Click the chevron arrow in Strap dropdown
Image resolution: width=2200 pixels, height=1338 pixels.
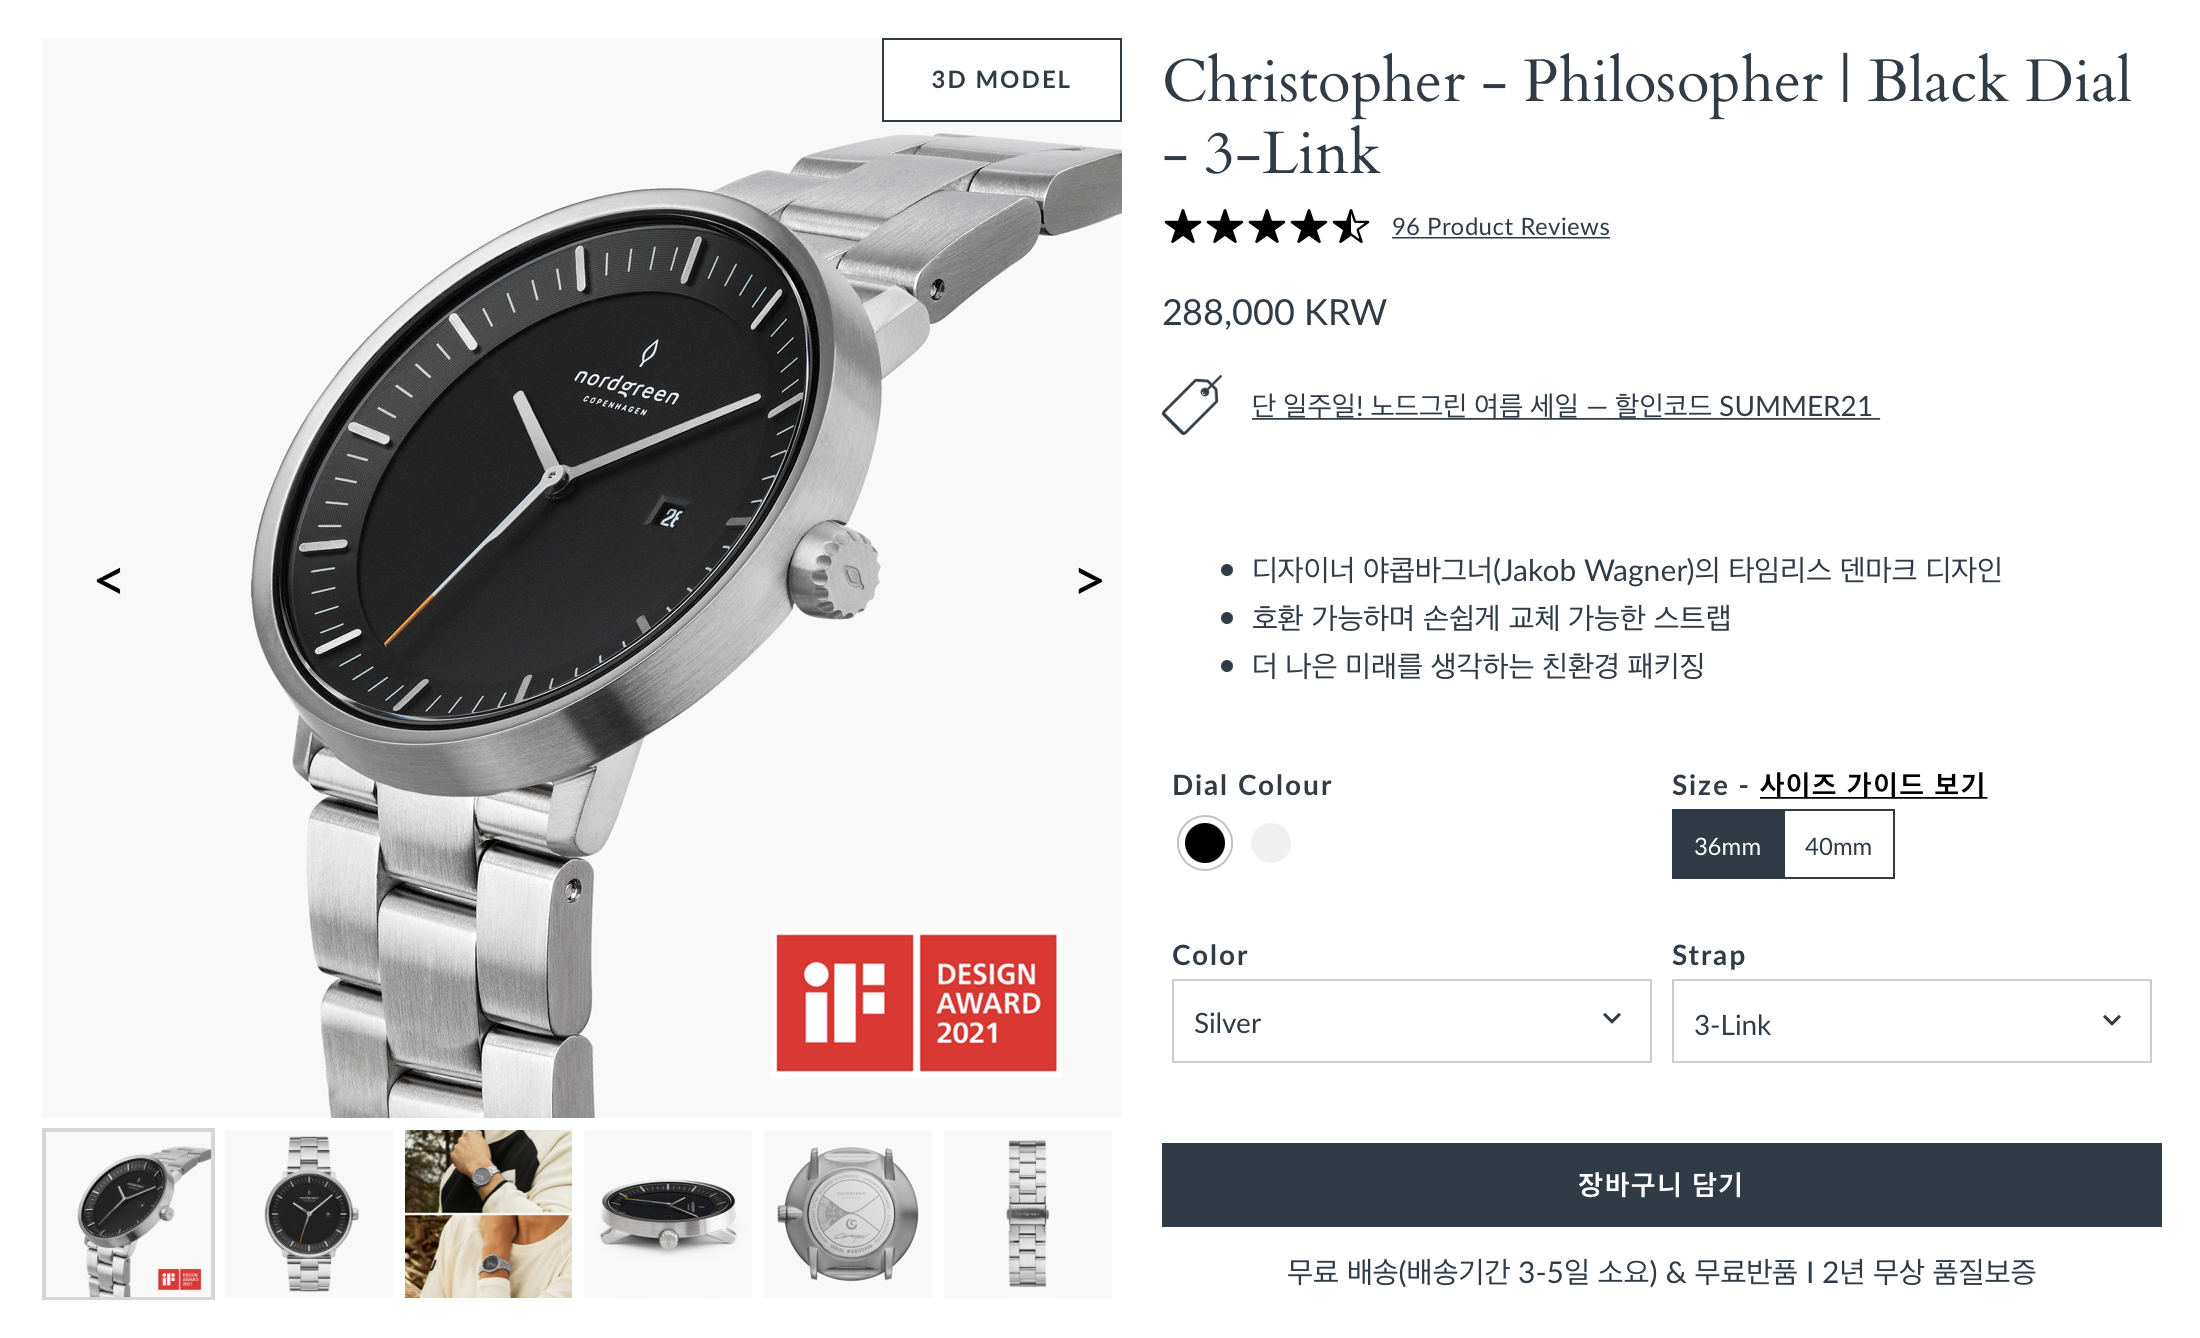[2112, 1020]
